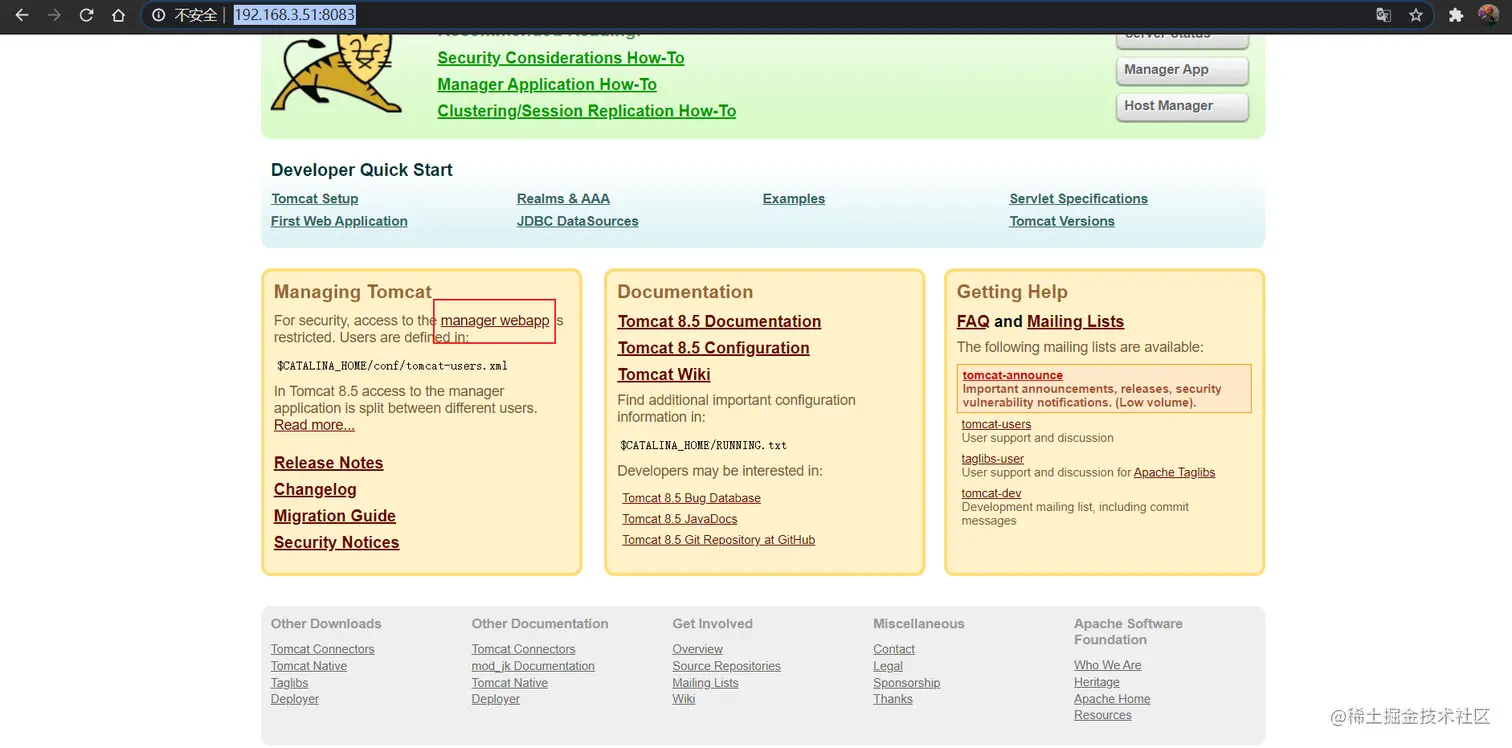
Task: Open the Changelog link
Action: tap(315, 489)
